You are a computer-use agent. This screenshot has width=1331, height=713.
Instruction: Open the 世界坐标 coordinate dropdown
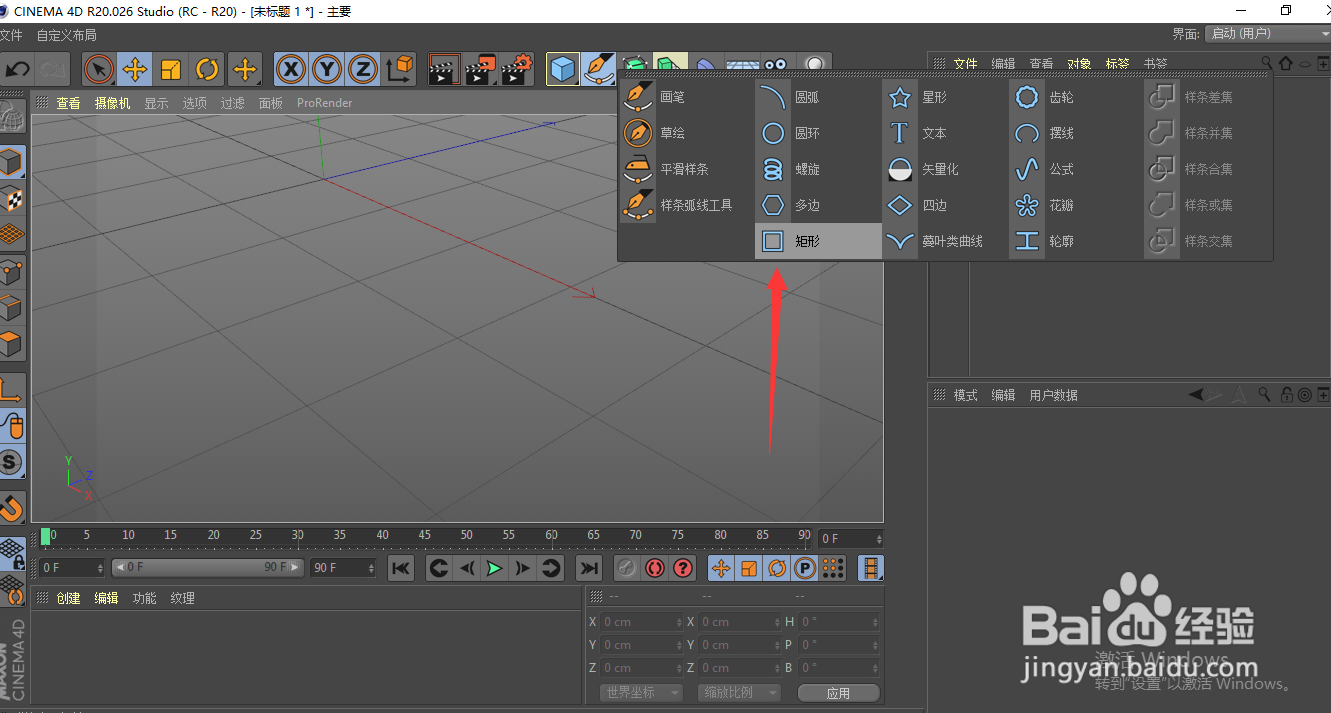click(x=641, y=692)
